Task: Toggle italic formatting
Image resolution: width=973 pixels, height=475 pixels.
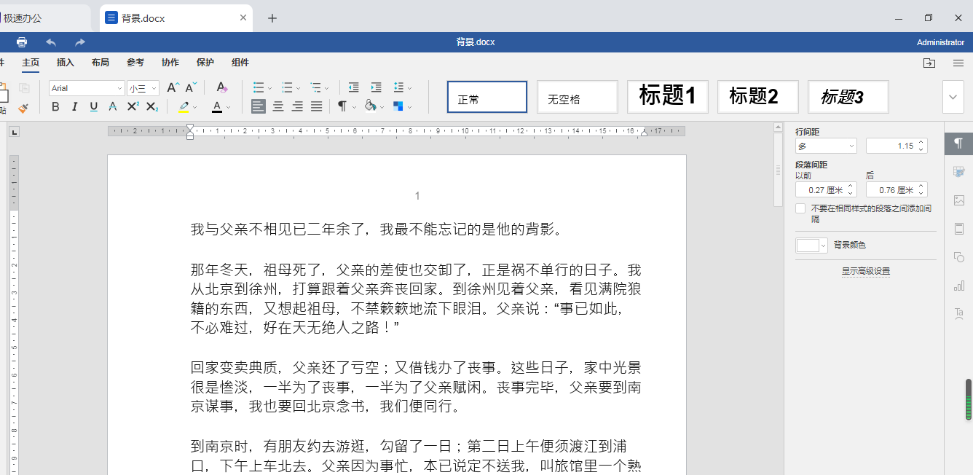Action: [74, 107]
